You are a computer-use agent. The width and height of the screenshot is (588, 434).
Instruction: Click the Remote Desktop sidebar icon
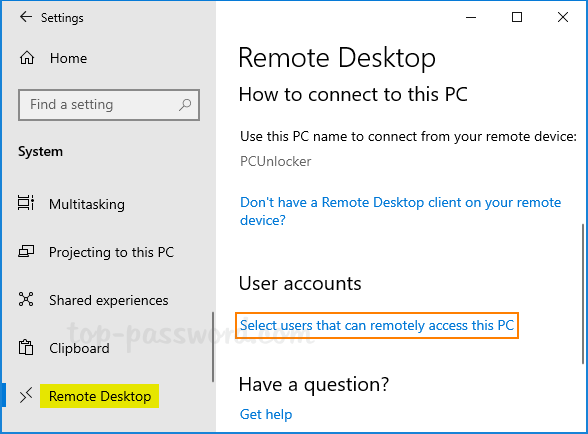(x=26, y=395)
